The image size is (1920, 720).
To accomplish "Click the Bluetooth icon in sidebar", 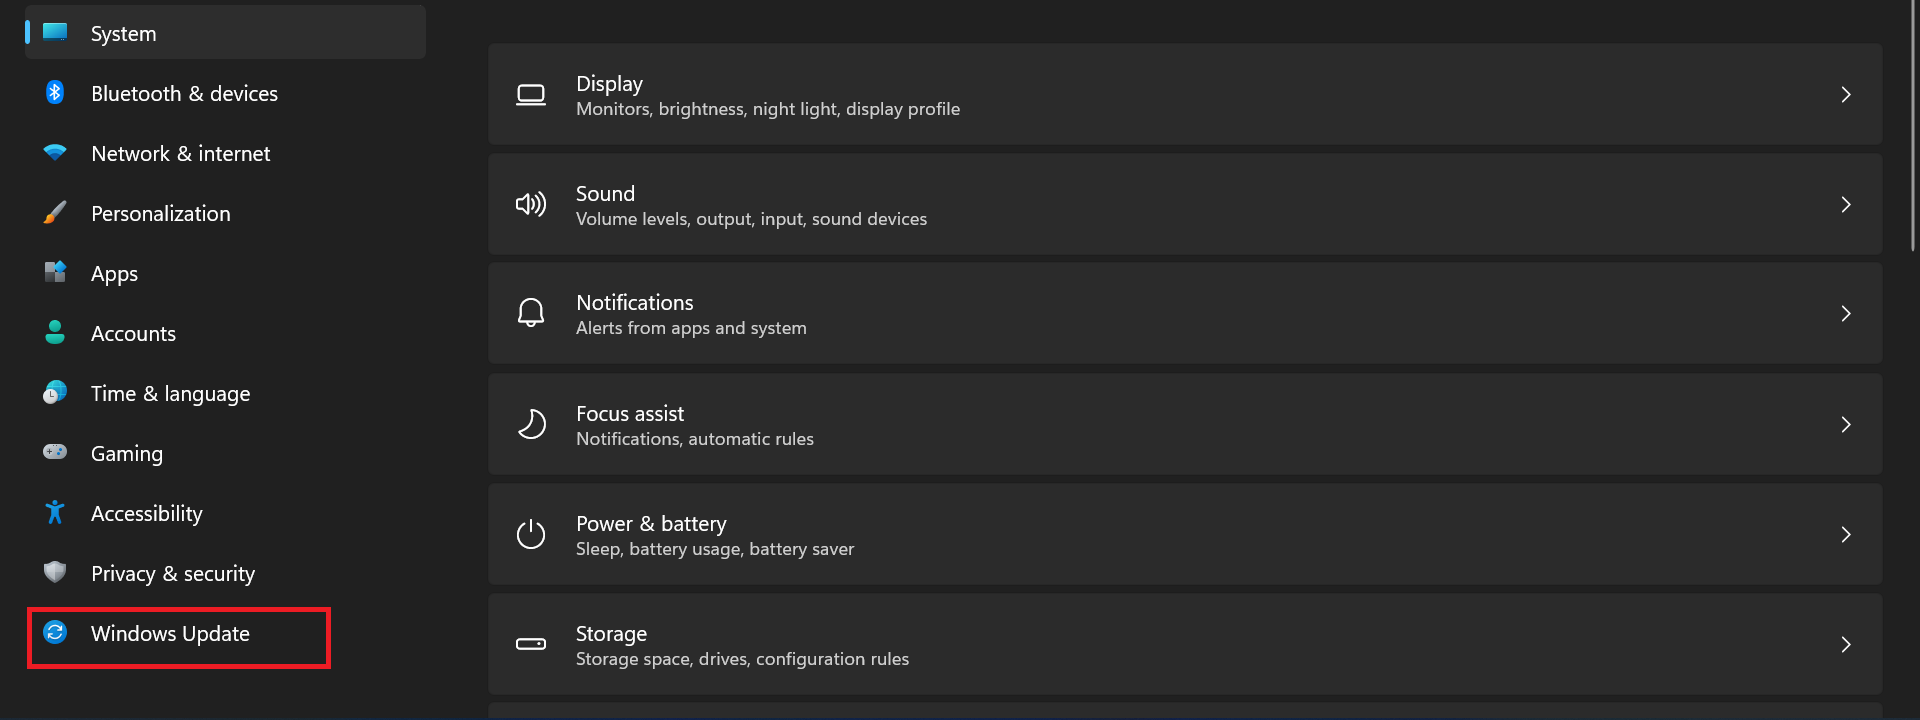I will click(x=55, y=93).
